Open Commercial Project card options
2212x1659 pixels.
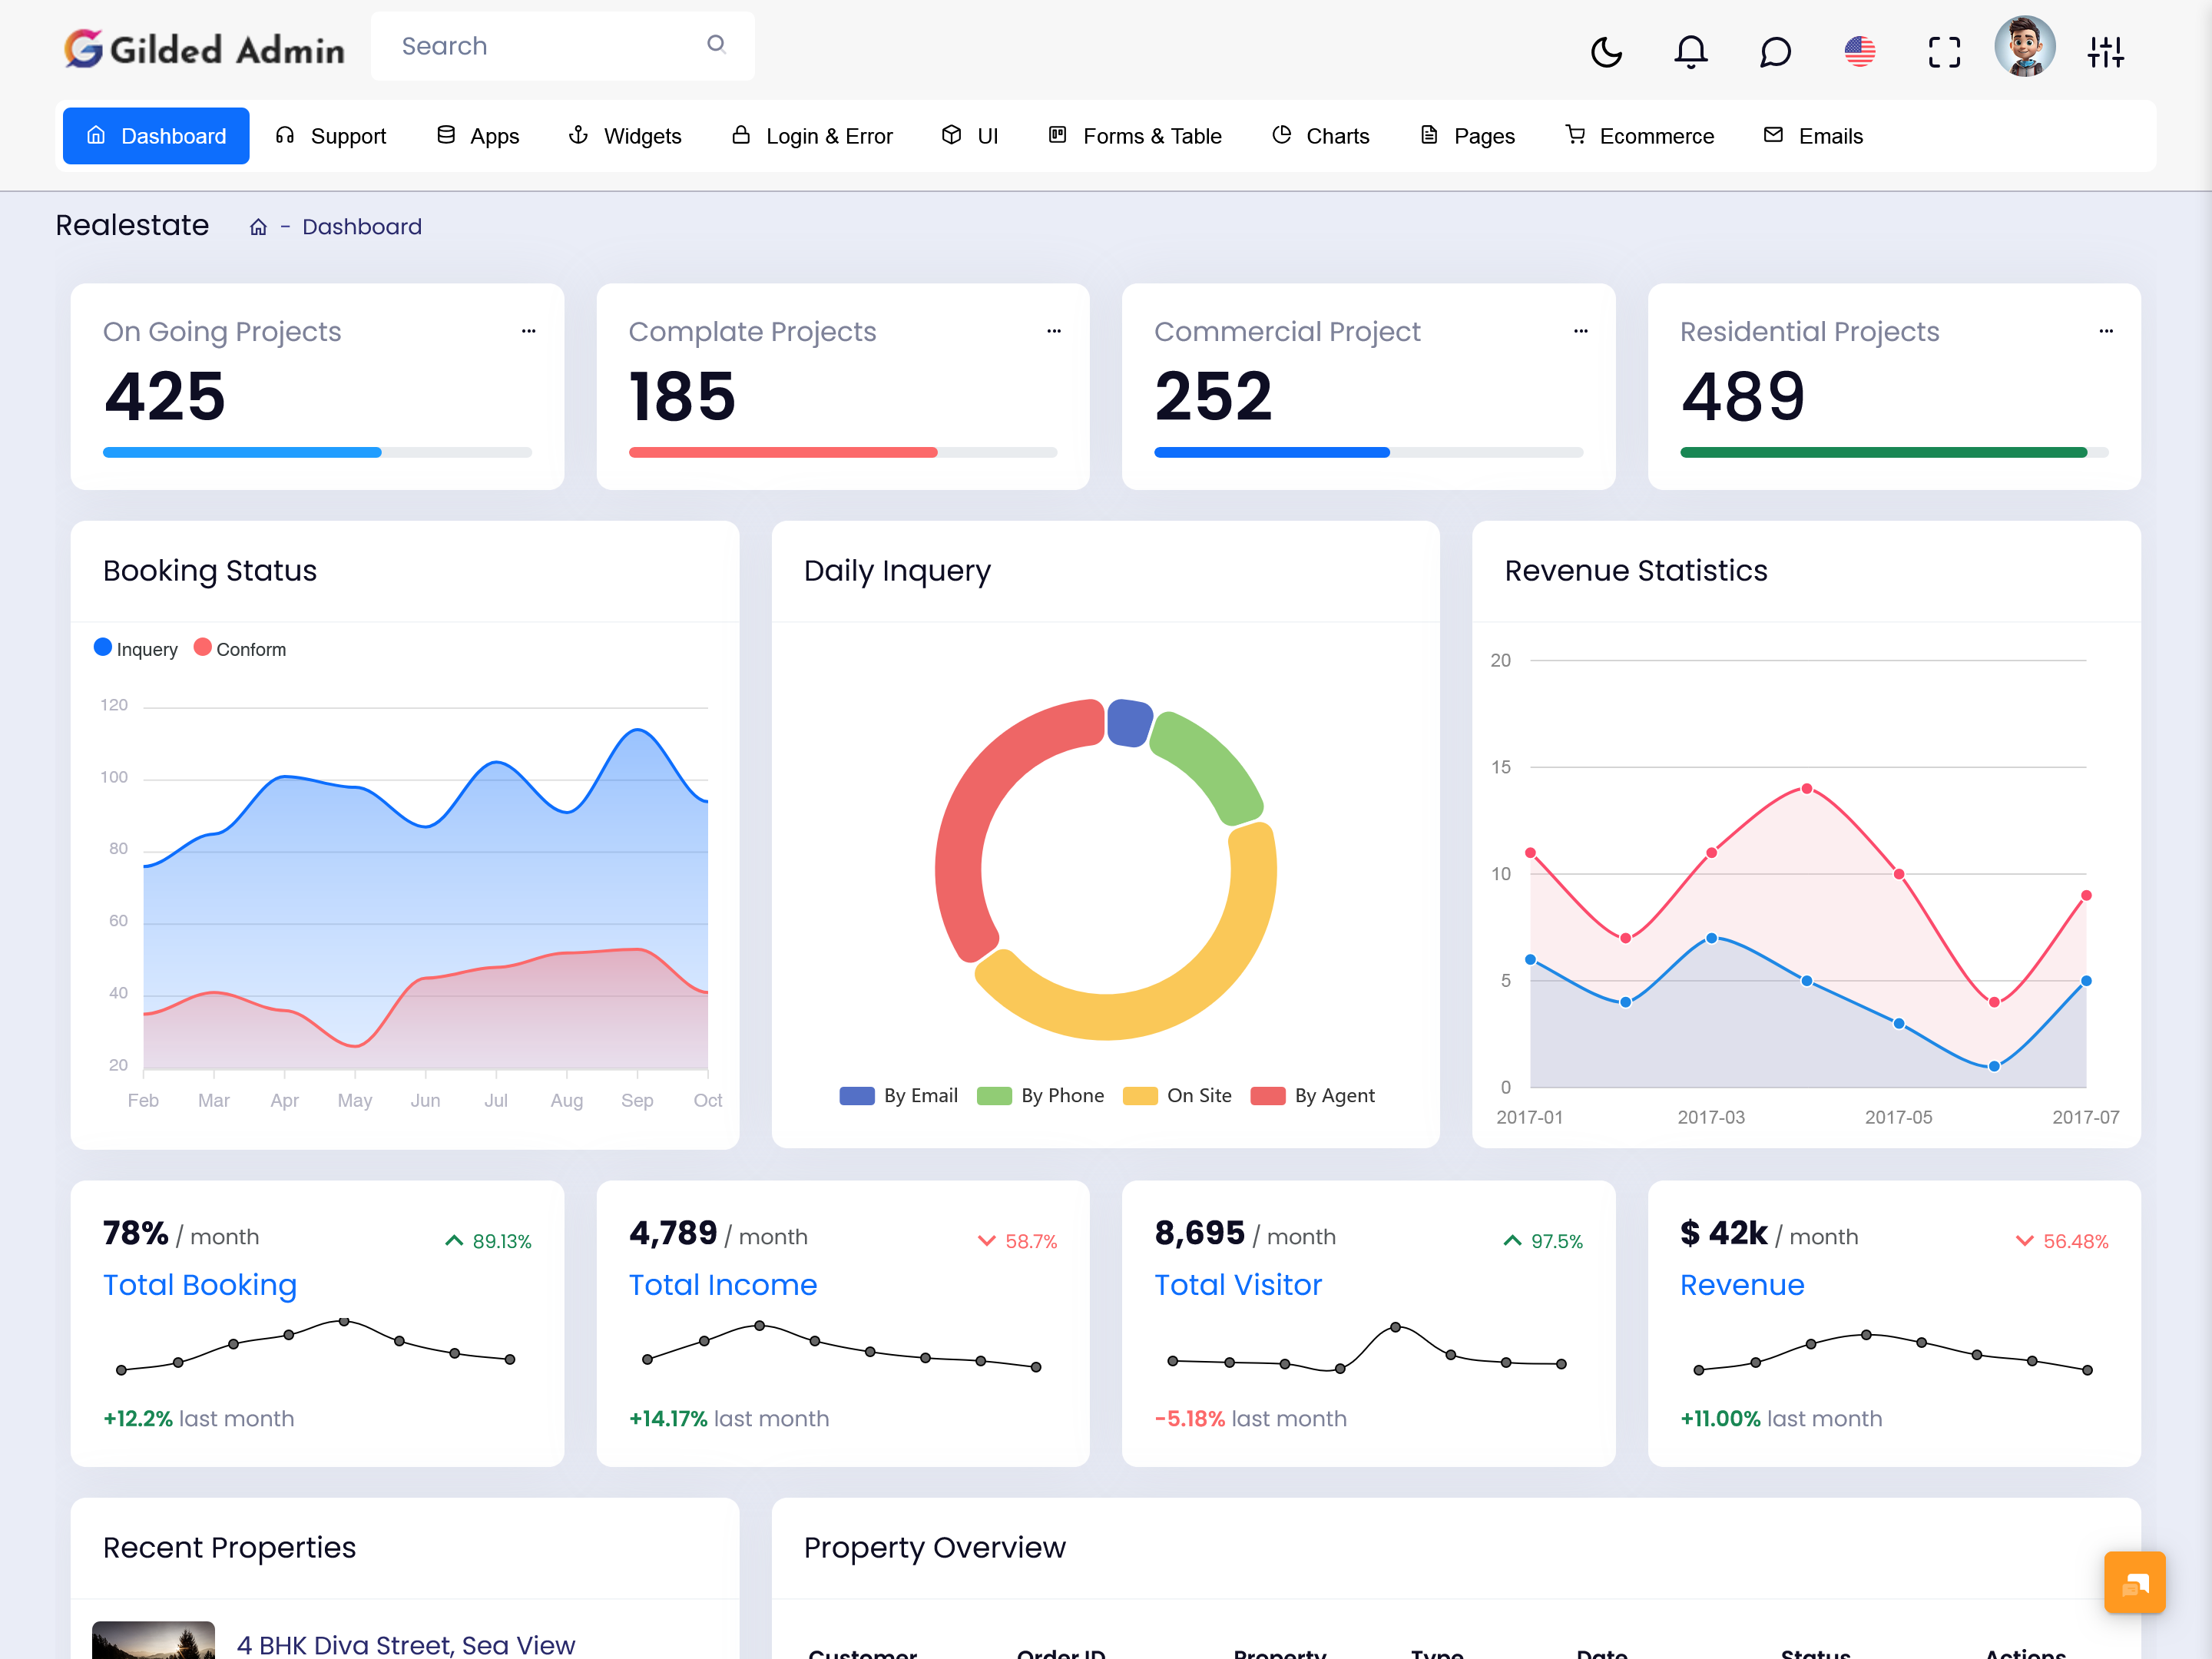[1581, 331]
